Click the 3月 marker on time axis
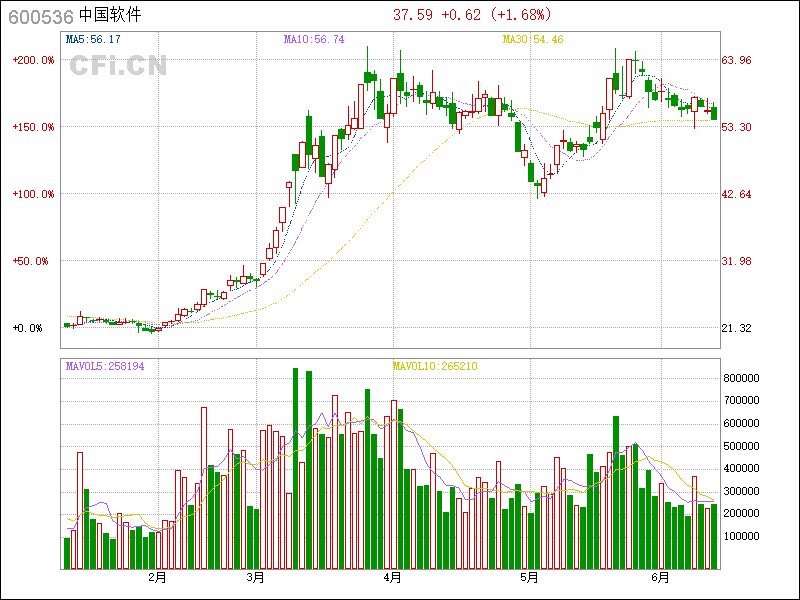Screen dimensions: 800x600 [255, 577]
